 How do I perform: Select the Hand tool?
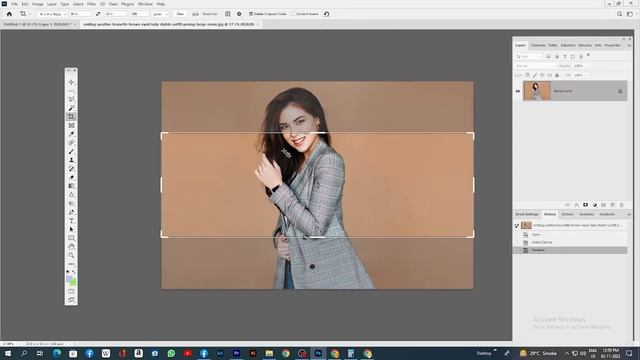(x=71, y=247)
